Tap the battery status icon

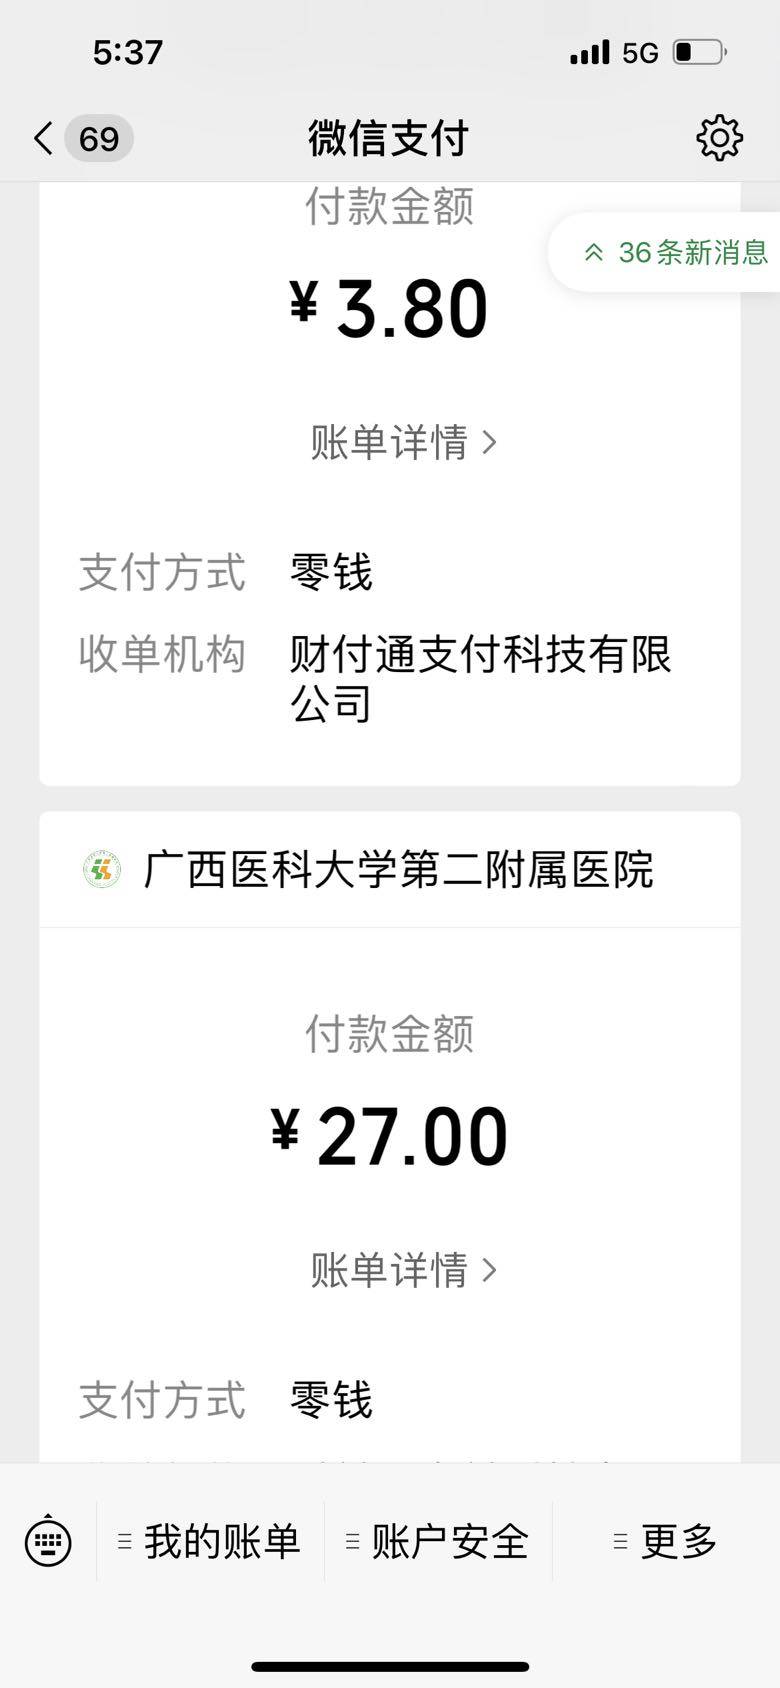coord(699,52)
